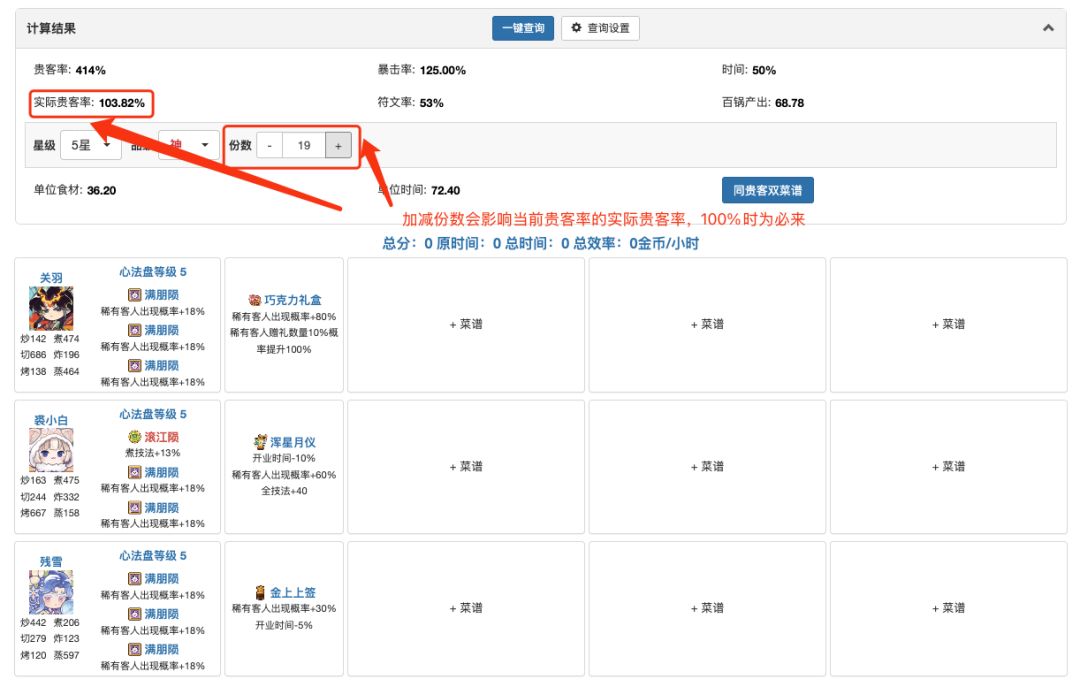Open the 品级 dropdown showing 神
The width and height of the screenshot is (1080, 687).
189,145
